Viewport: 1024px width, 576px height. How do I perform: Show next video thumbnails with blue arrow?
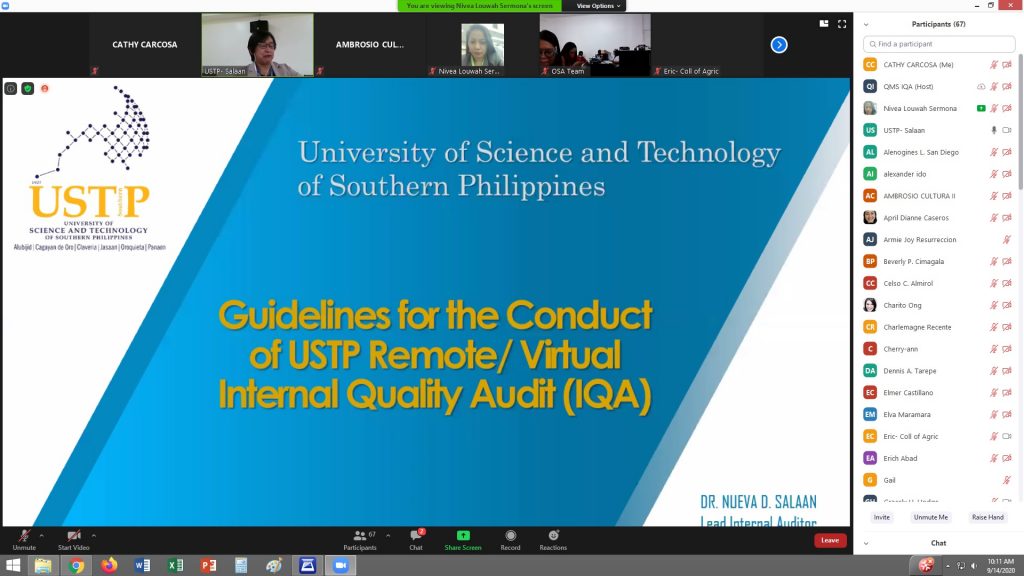coord(778,44)
